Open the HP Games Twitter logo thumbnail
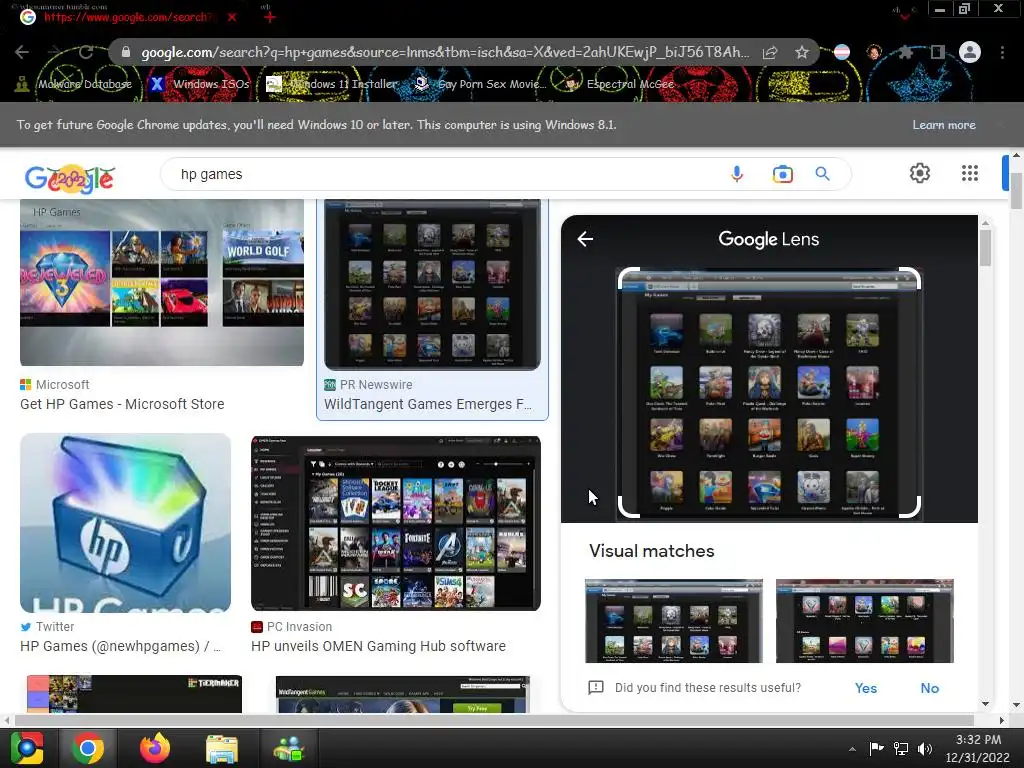 tap(125, 522)
